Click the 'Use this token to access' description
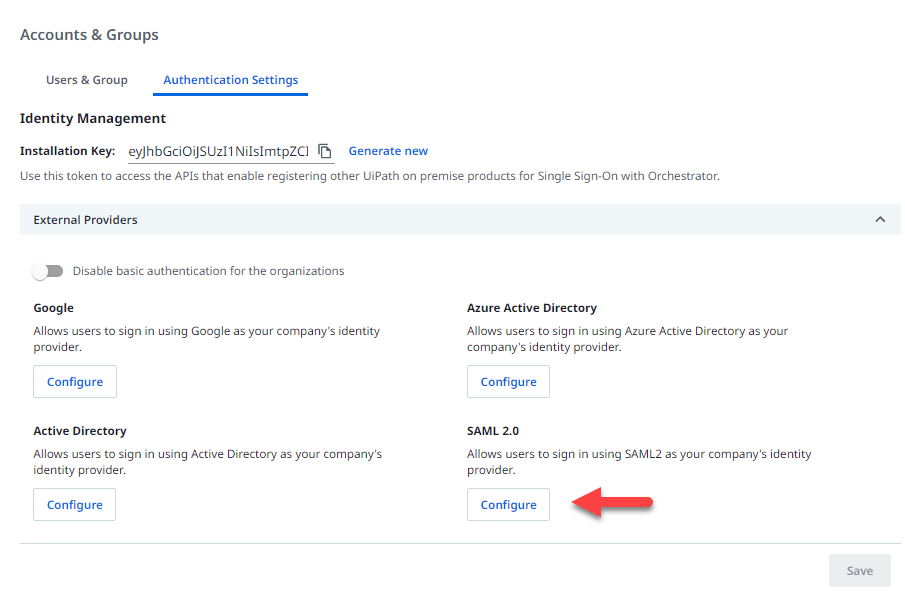The height and width of the screenshot is (591, 905). (370, 176)
